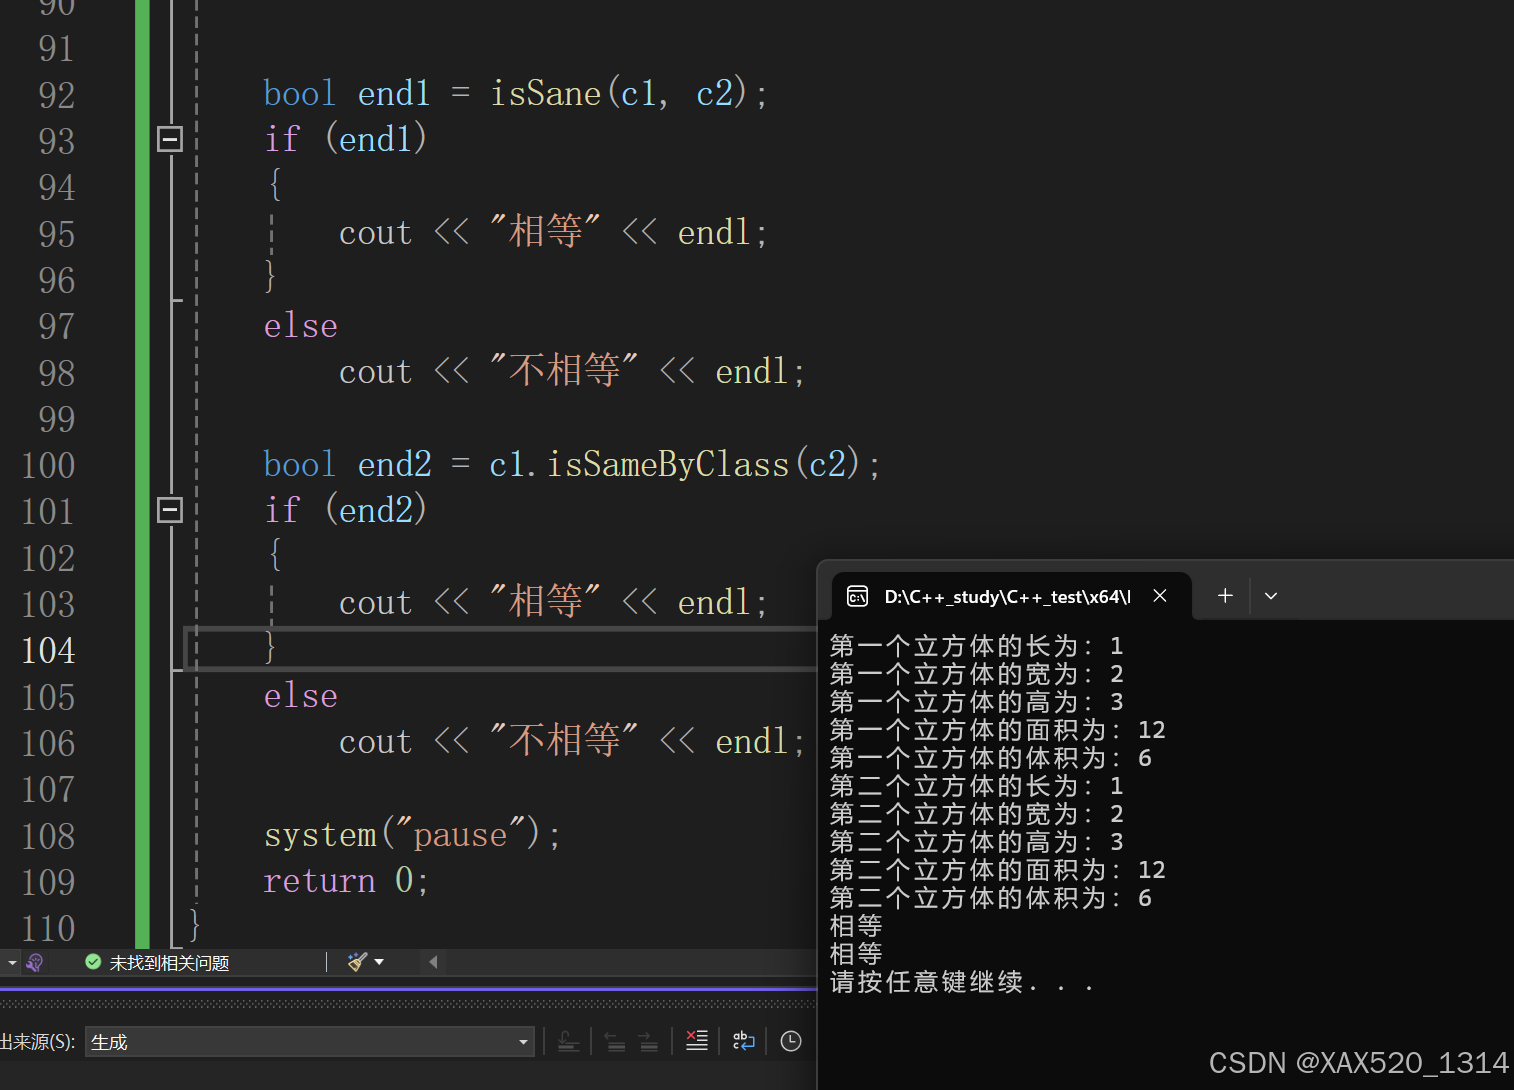This screenshot has width=1514, height=1090.
Task: Expand the code cleanup profile dropdown arrow
Action: (379, 962)
